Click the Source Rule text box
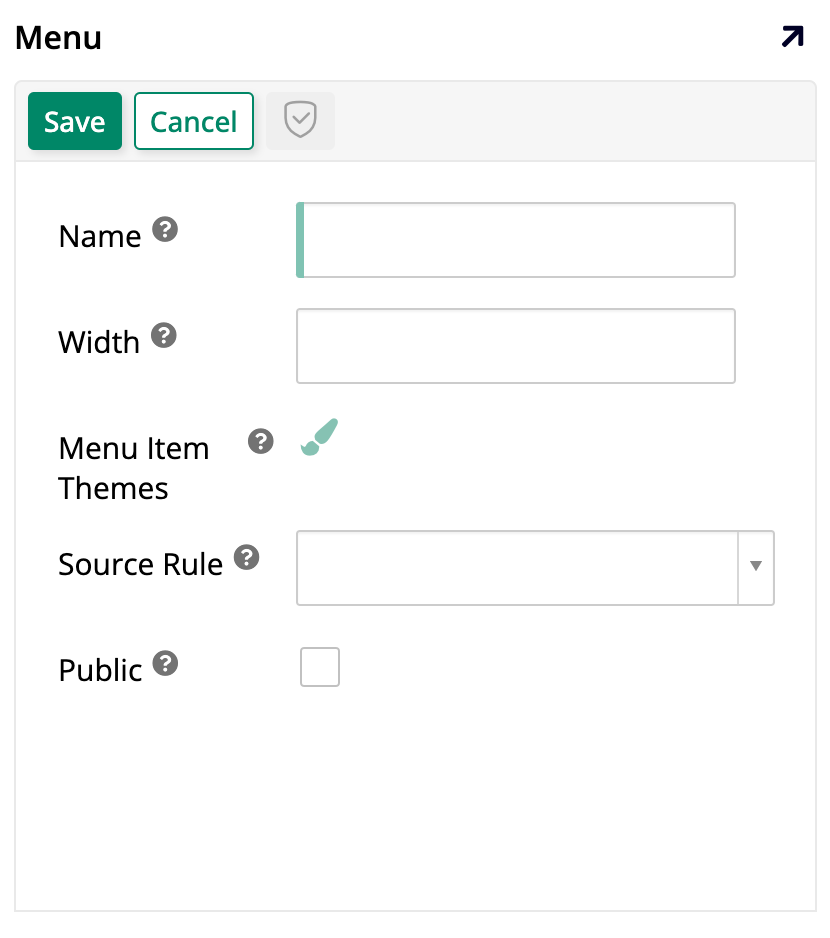 (515, 567)
